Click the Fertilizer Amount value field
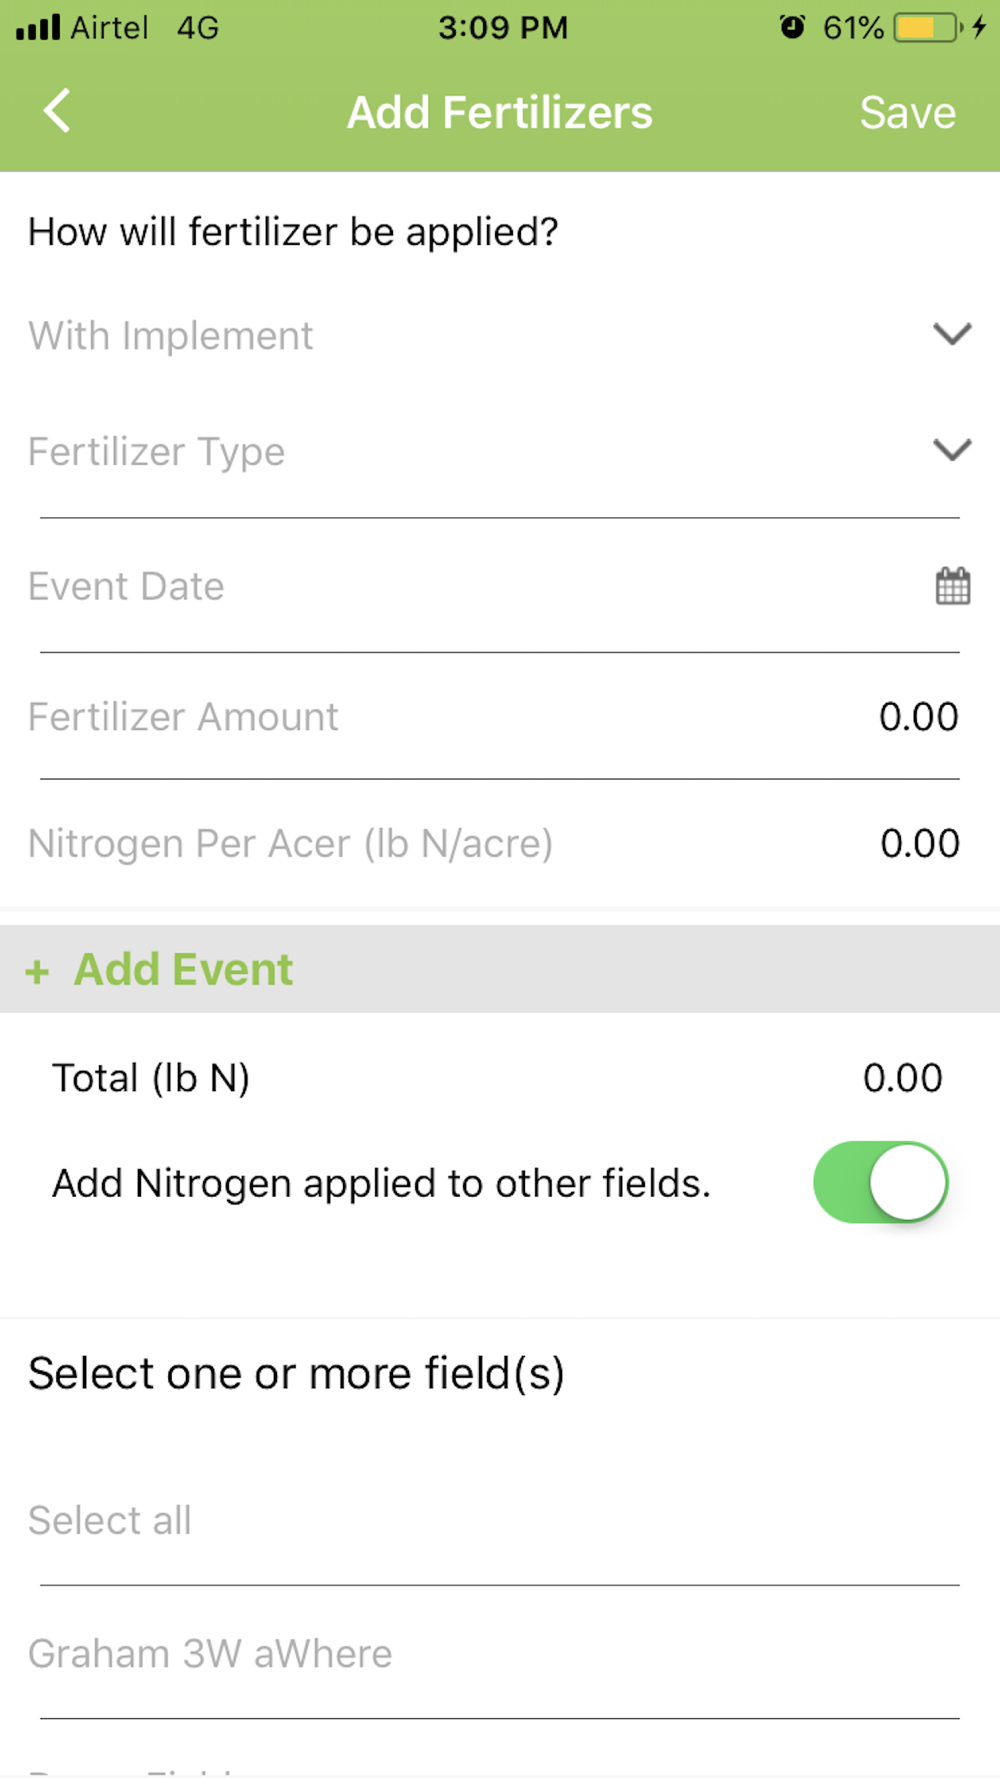Viewport: 1000px width, 1778px height. (918, 717)
